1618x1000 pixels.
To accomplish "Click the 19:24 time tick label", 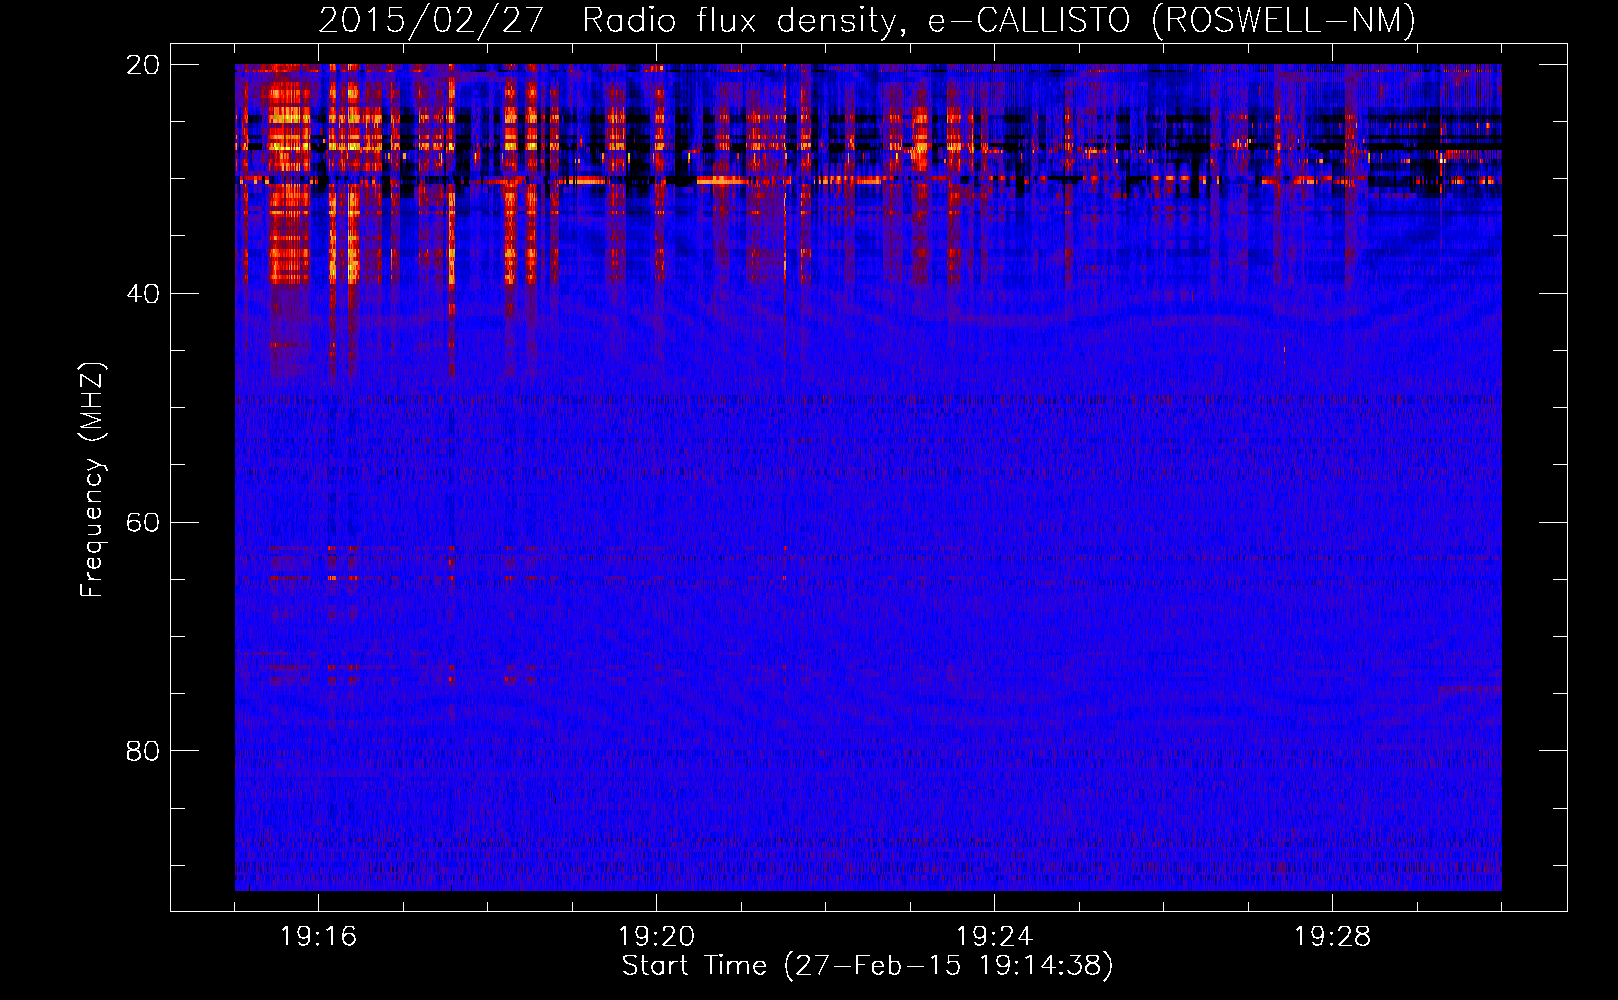I will [x=995, y=937].
